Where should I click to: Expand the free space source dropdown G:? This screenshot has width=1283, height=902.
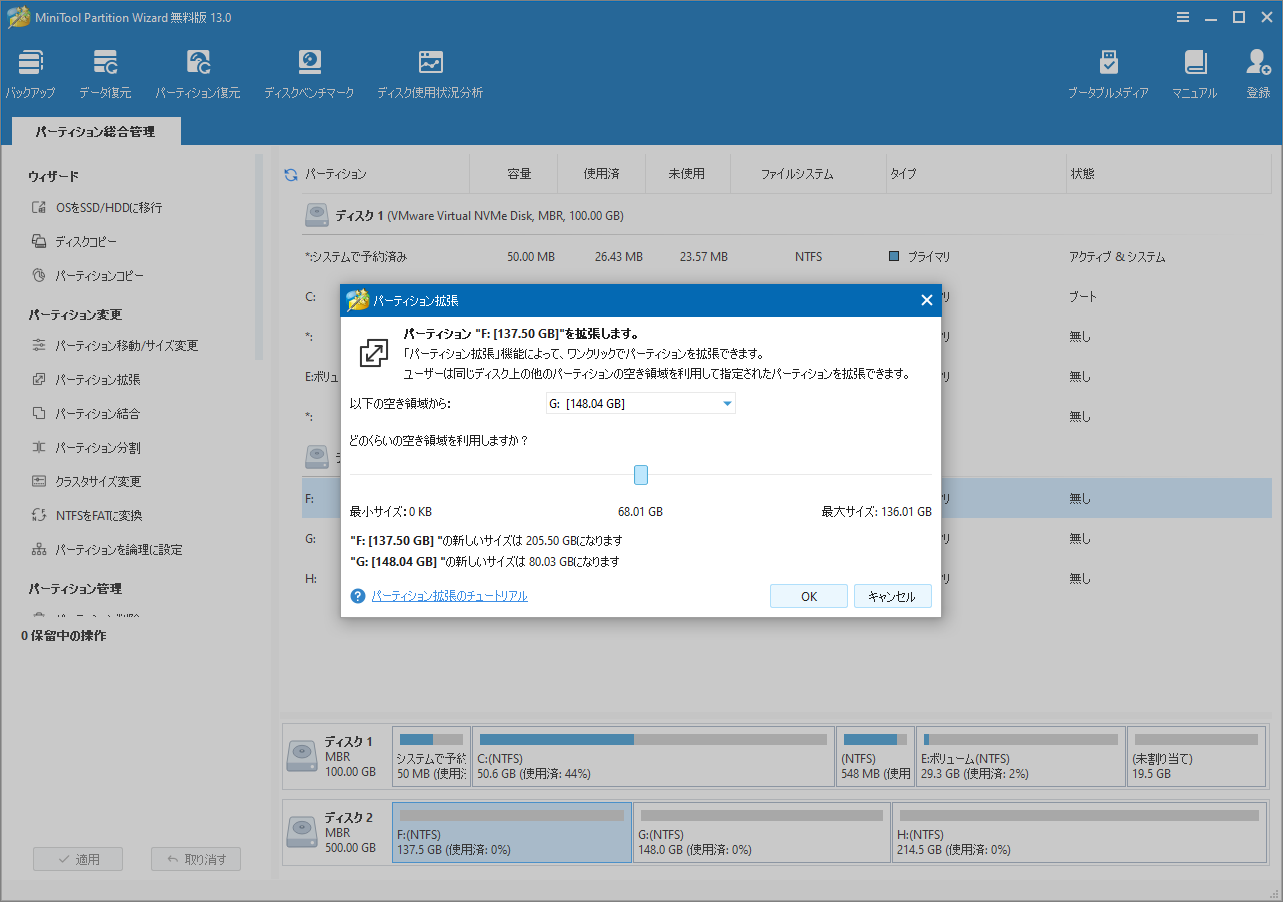(x=727, y=404)
